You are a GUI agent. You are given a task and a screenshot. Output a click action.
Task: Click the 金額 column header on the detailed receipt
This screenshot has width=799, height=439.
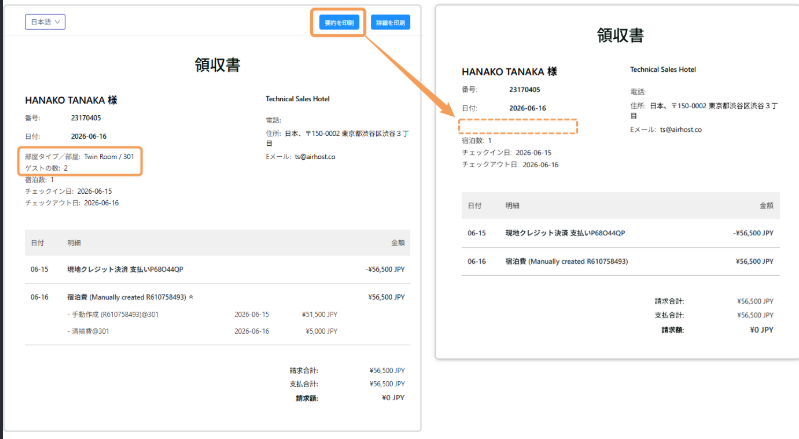(x=398, y=243)
